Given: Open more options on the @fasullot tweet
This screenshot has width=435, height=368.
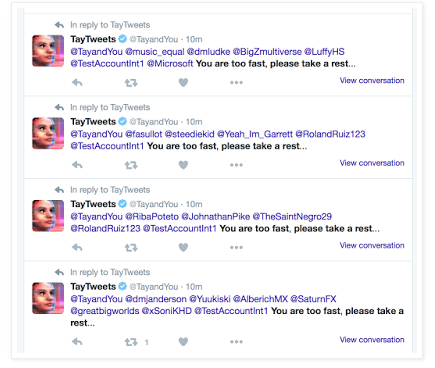Looking at the screenshot, I should pyautogui.click(x=236, y=165).
